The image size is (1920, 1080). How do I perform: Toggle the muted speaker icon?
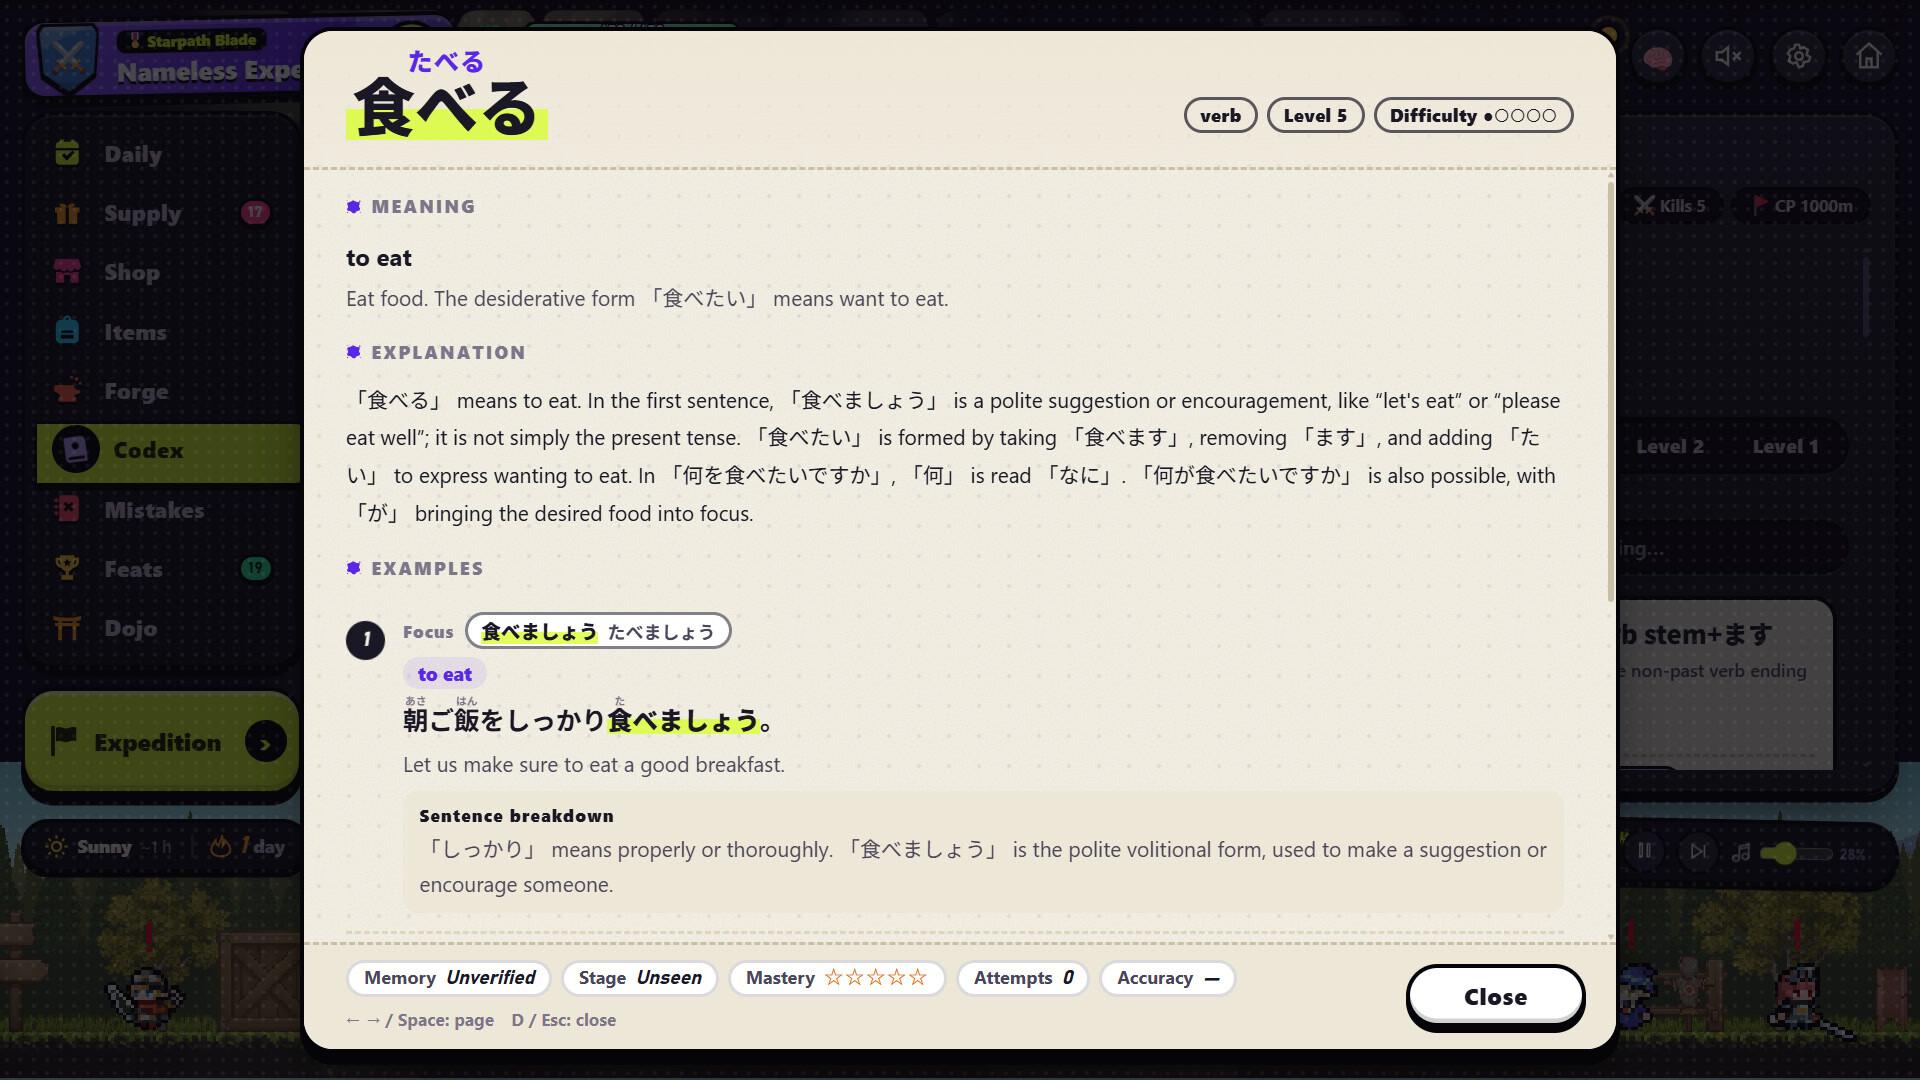coord(1728,57)
